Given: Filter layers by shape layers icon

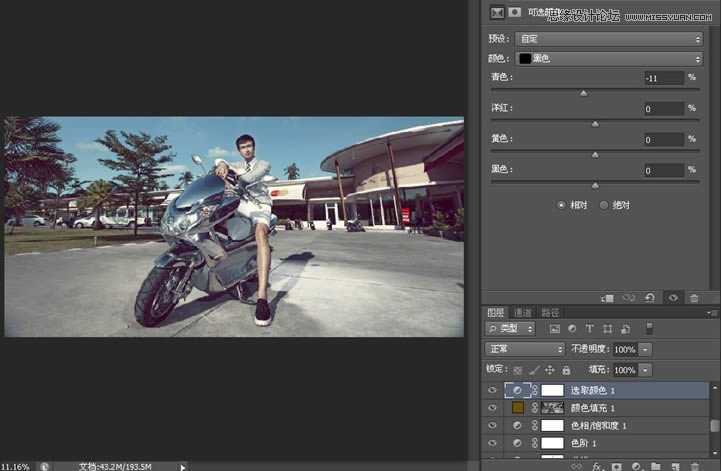Looking at the screenshot, I should coord(608,329).
